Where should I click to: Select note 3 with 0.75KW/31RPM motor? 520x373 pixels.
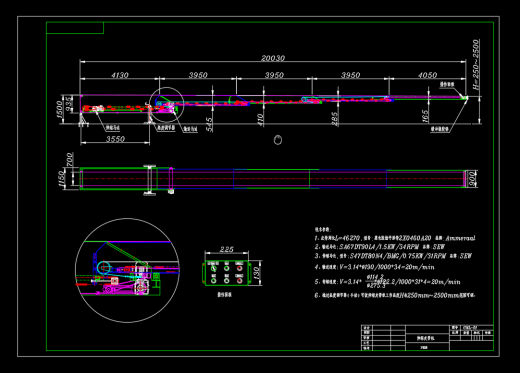click(393, 256)
